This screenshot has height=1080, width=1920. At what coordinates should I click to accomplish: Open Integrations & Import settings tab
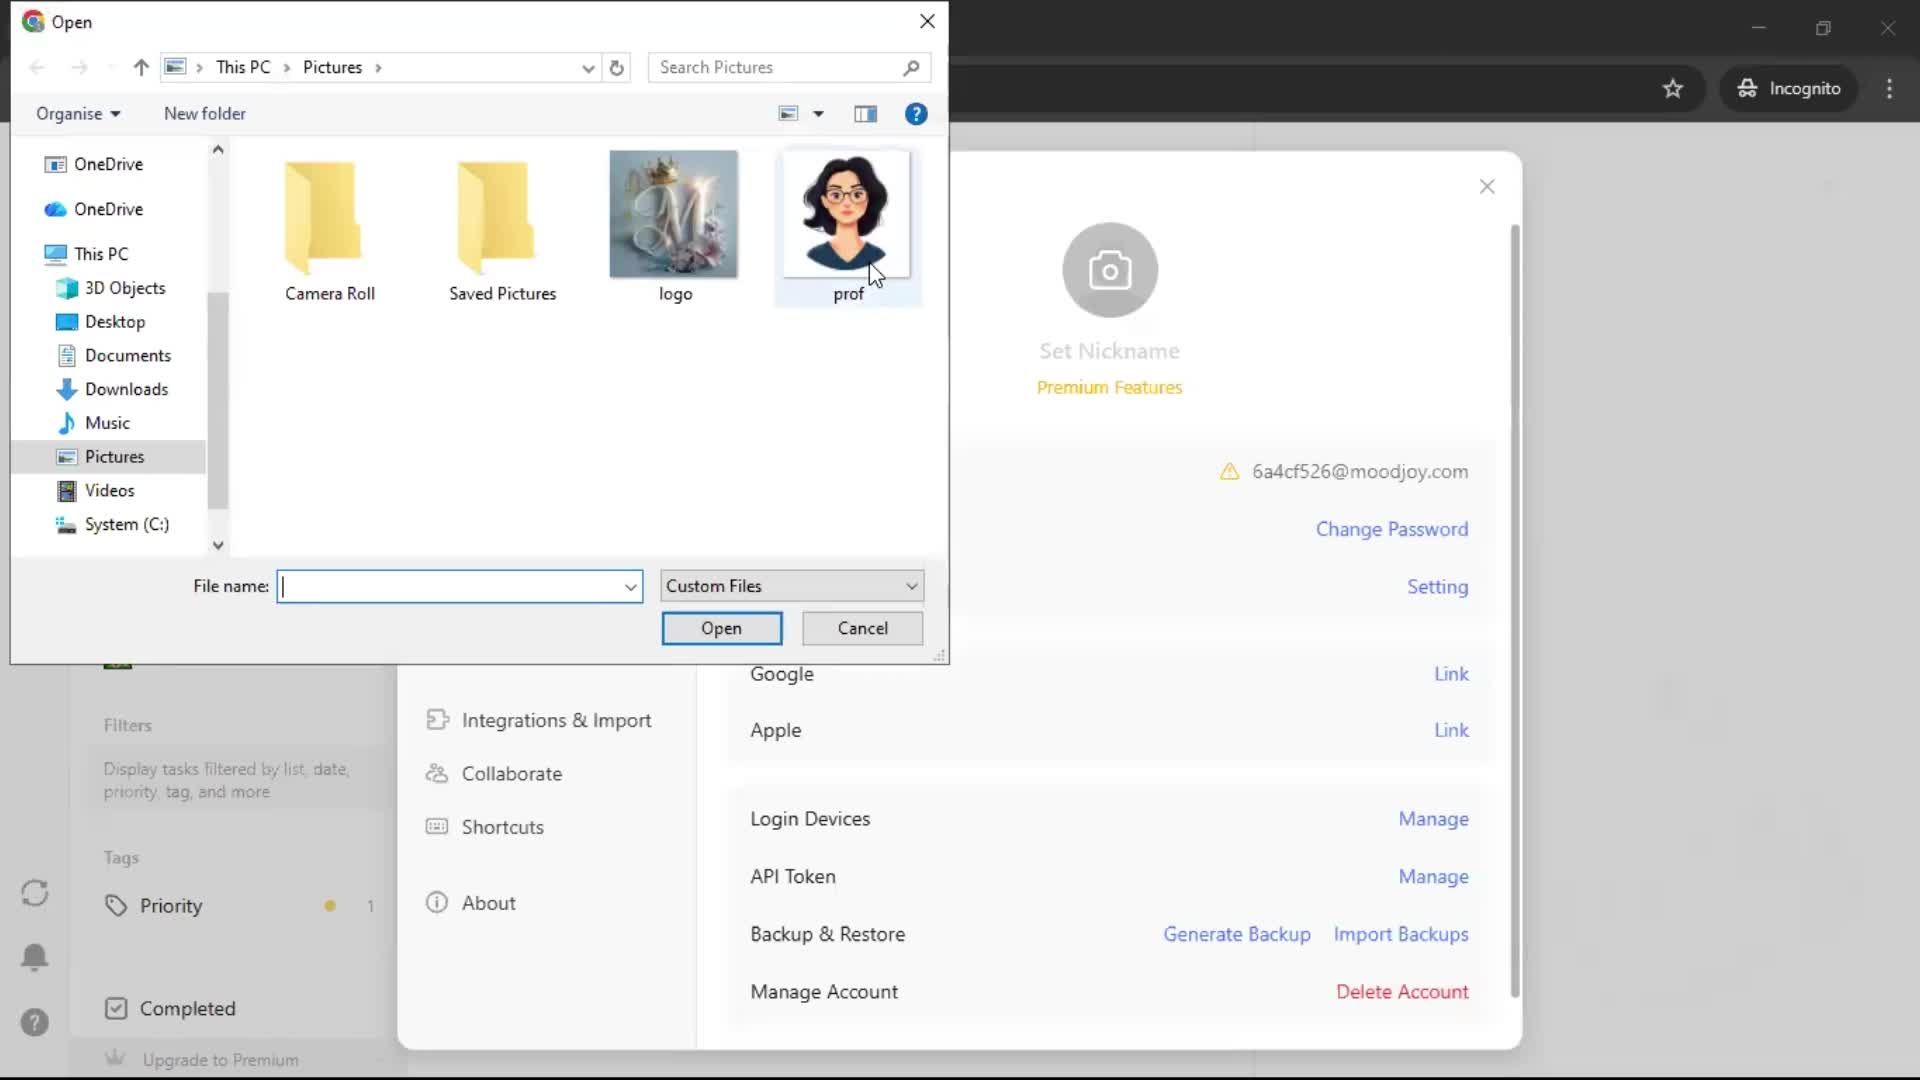[555, 720]
